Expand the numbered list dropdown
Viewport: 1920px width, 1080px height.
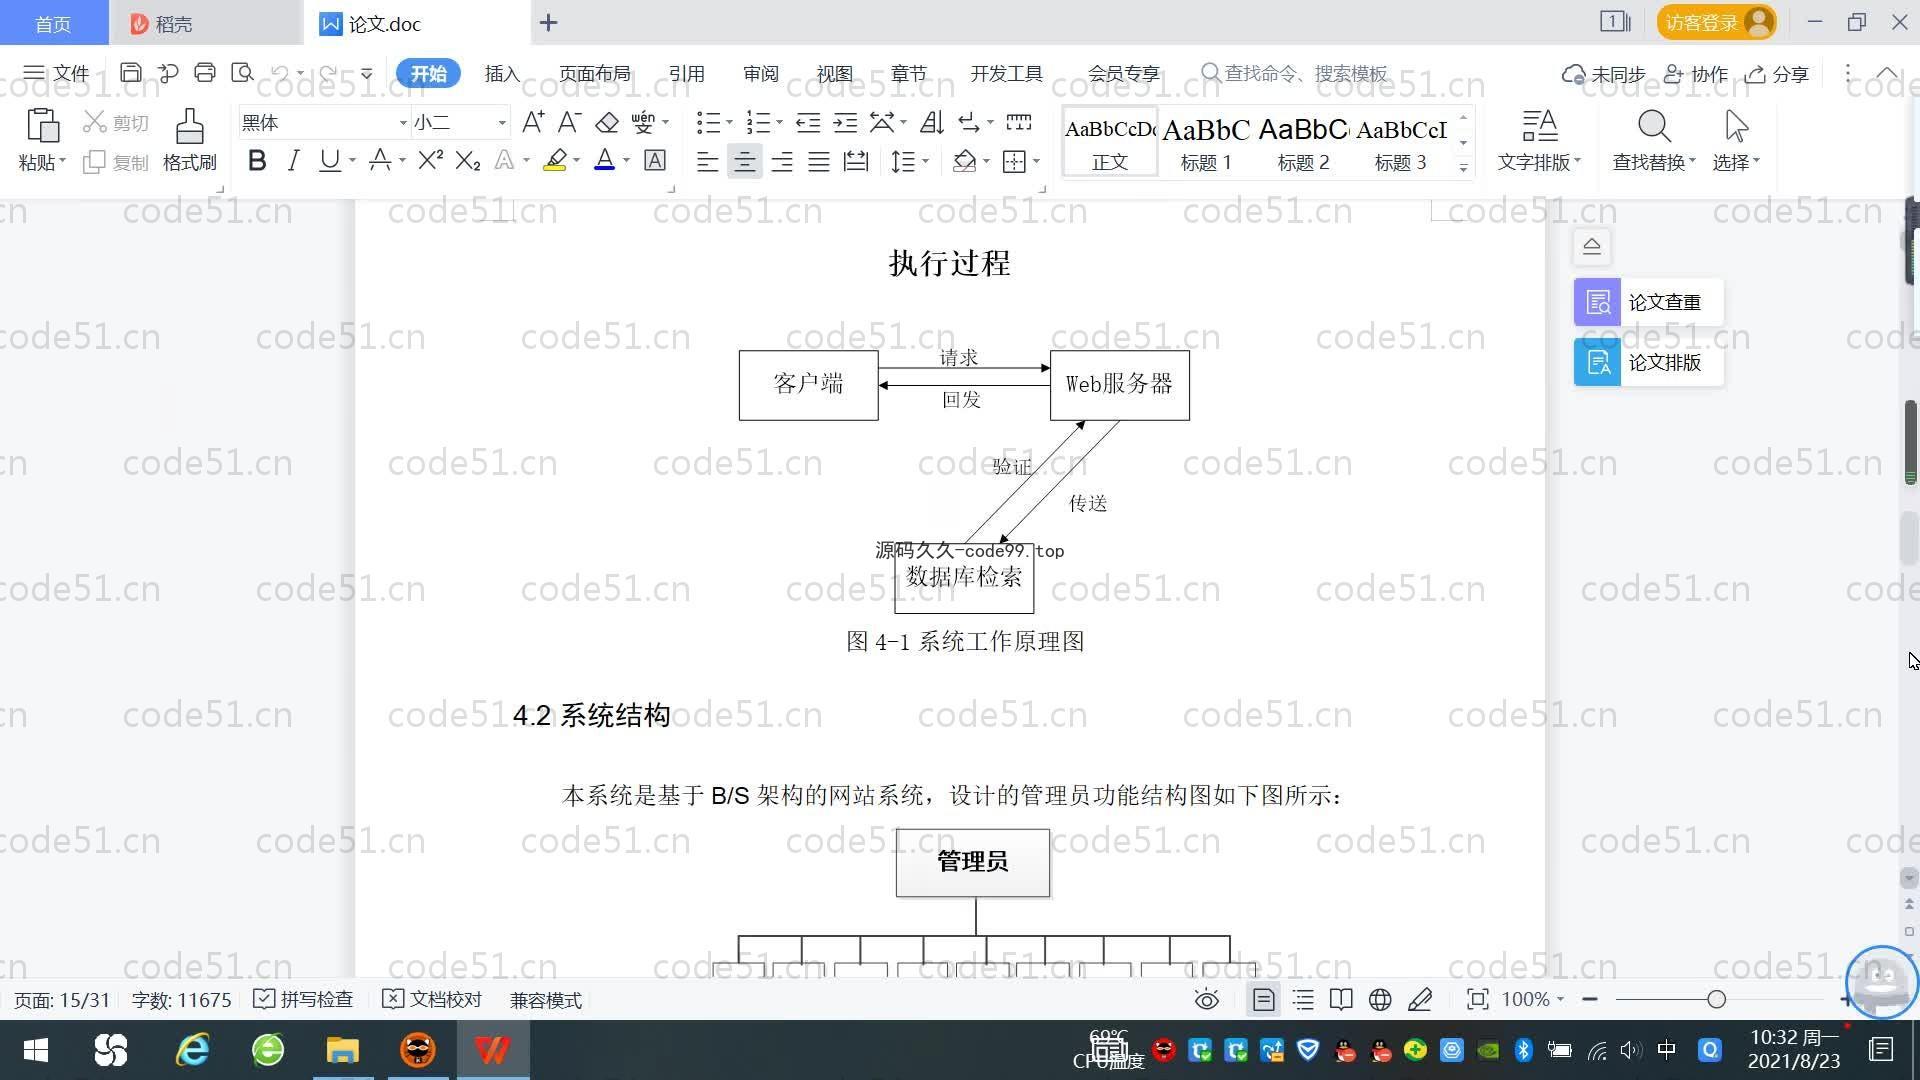(779, 123)
